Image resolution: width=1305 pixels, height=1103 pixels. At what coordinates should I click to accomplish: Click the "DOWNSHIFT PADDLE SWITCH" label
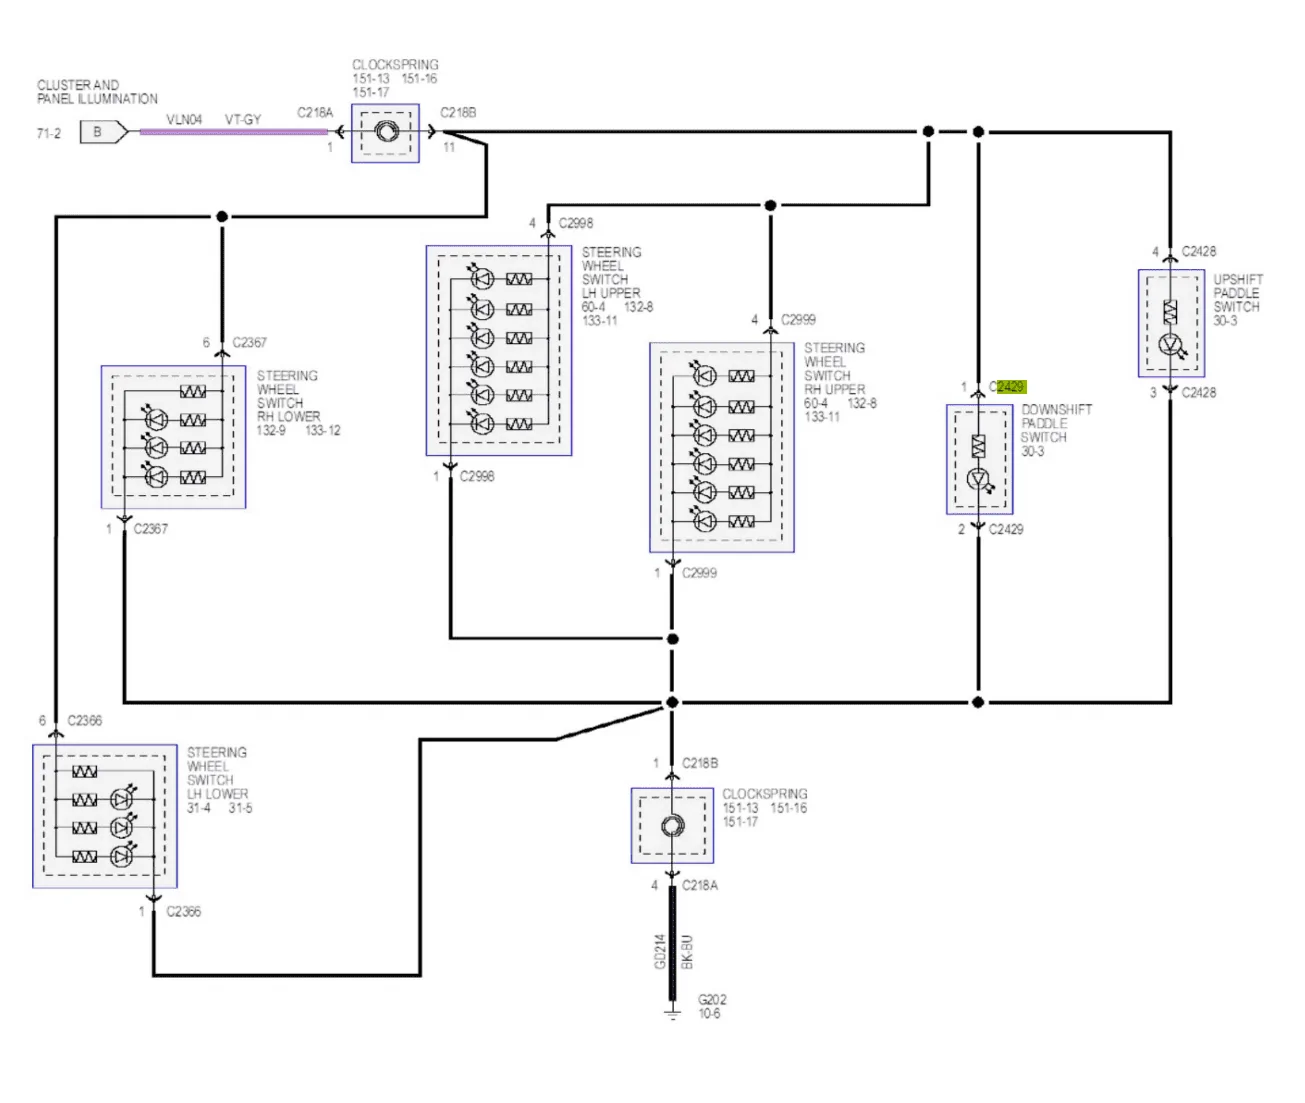[1056, 424]
